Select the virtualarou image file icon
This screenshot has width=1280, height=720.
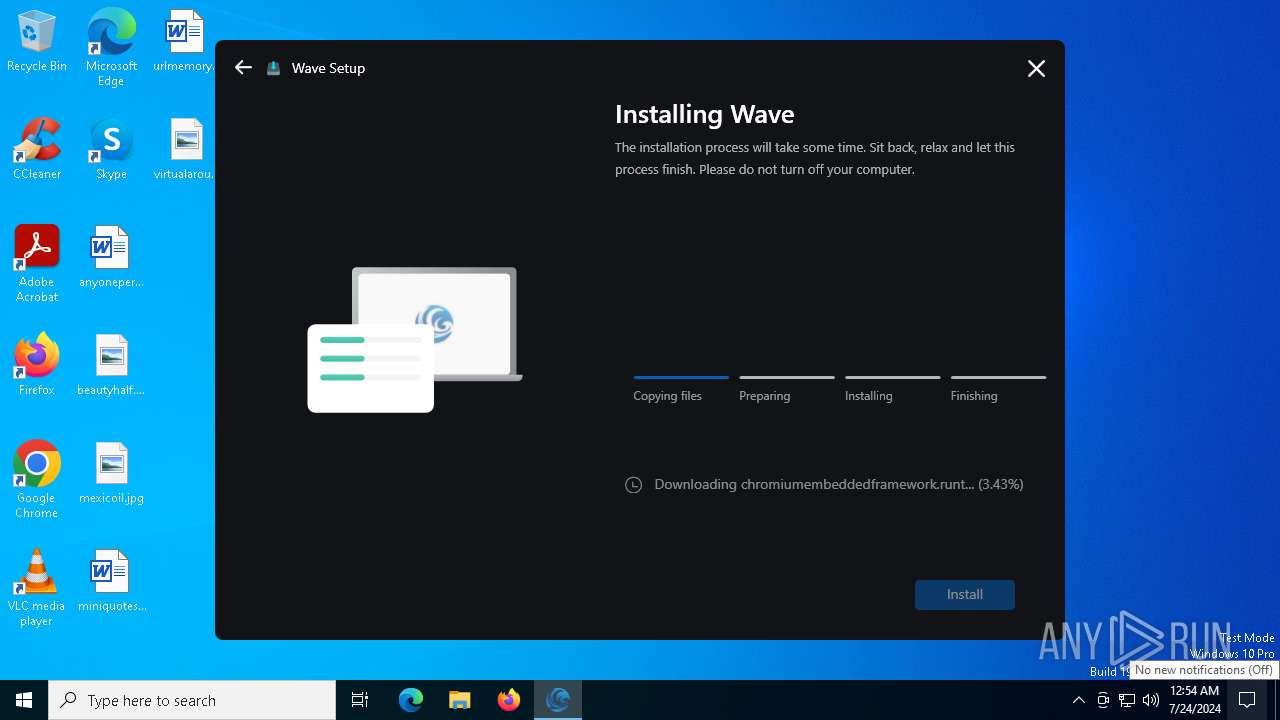(184, 150)
